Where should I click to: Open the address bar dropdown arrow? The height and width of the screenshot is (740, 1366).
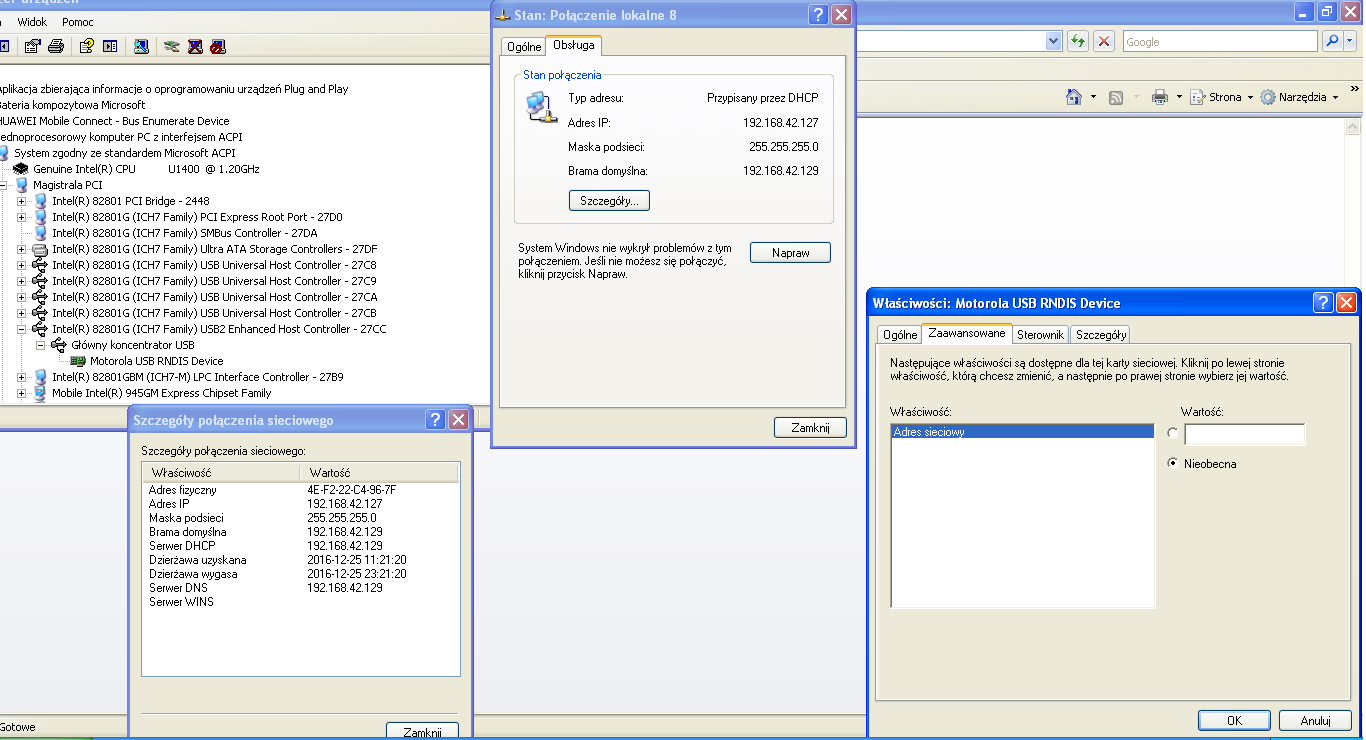pos(1053,41)
